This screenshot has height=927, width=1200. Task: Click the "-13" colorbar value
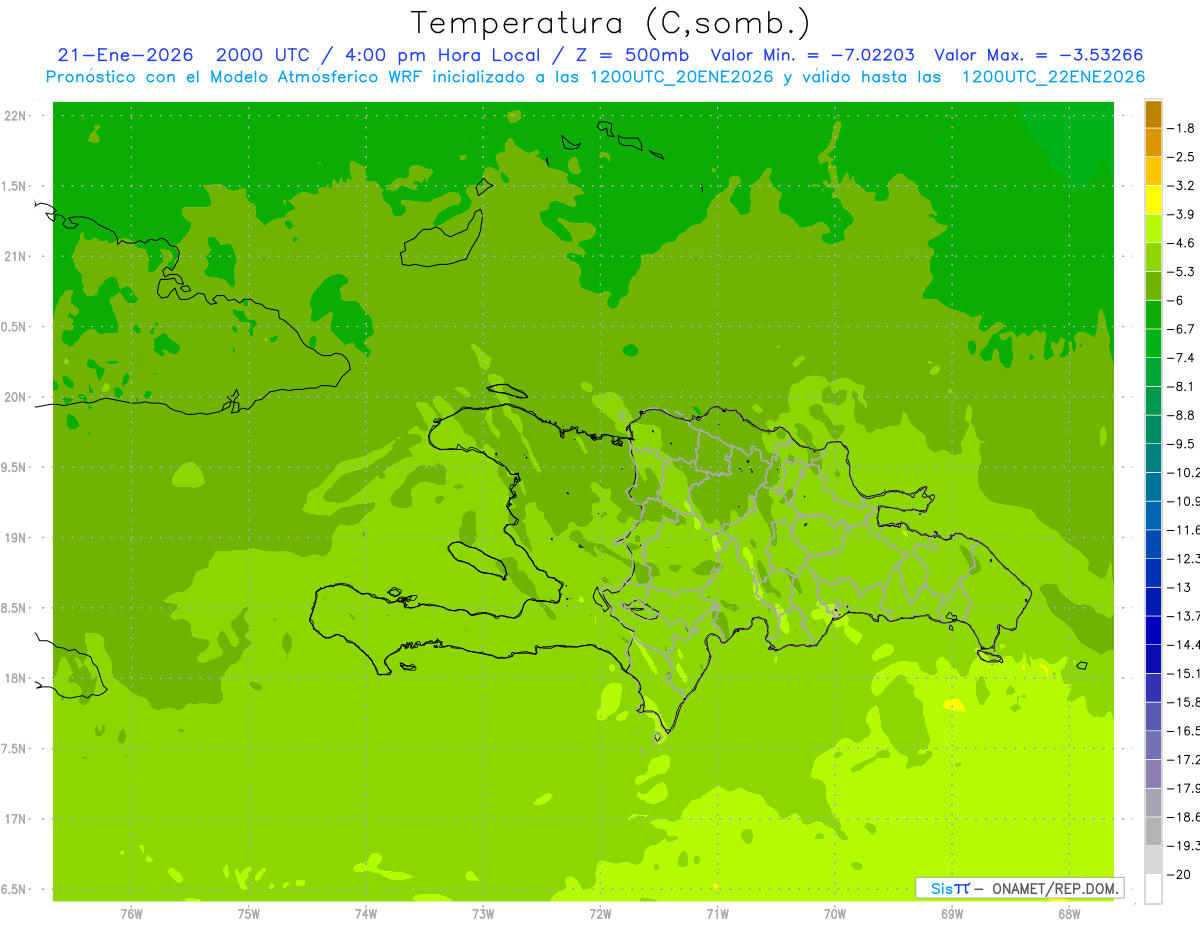(1181, 587)
